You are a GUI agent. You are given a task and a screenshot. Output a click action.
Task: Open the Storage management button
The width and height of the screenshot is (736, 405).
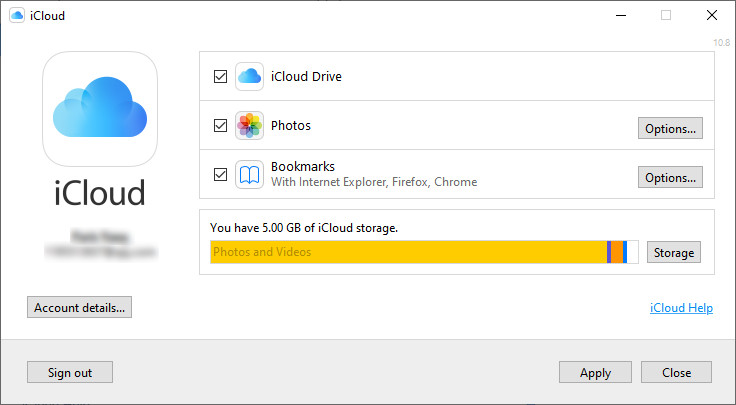674,252
